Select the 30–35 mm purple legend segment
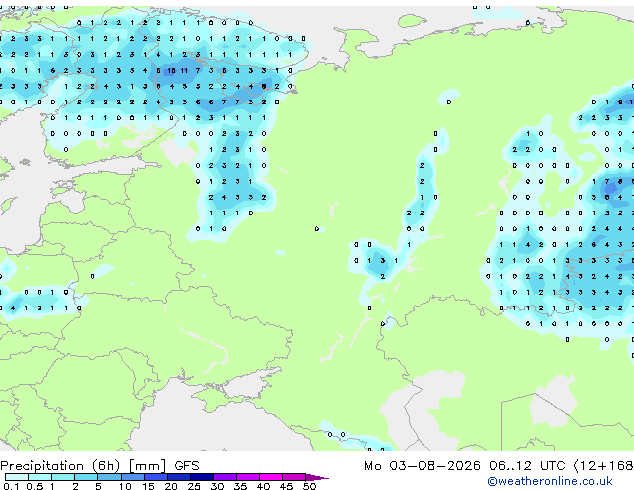Screen dimensions: 634x490 click(225, 477)
